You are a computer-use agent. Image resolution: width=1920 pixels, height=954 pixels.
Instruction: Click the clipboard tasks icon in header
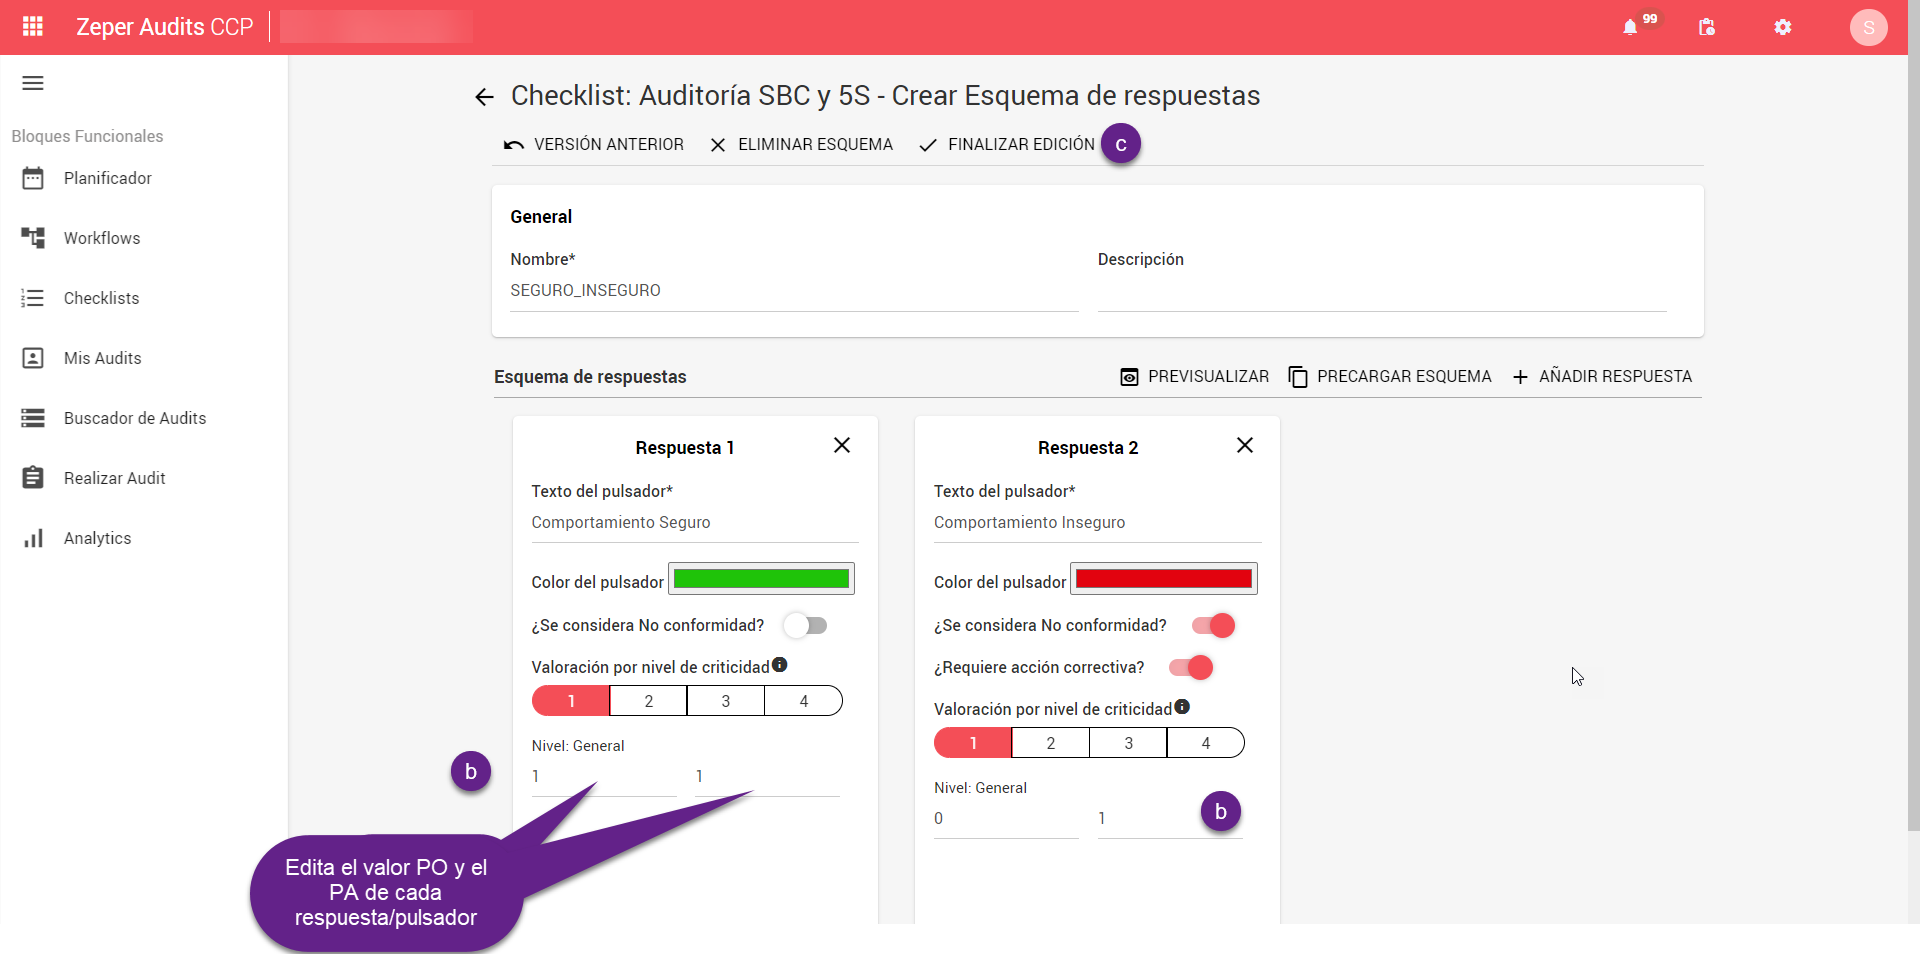(x=1707, y=27)
